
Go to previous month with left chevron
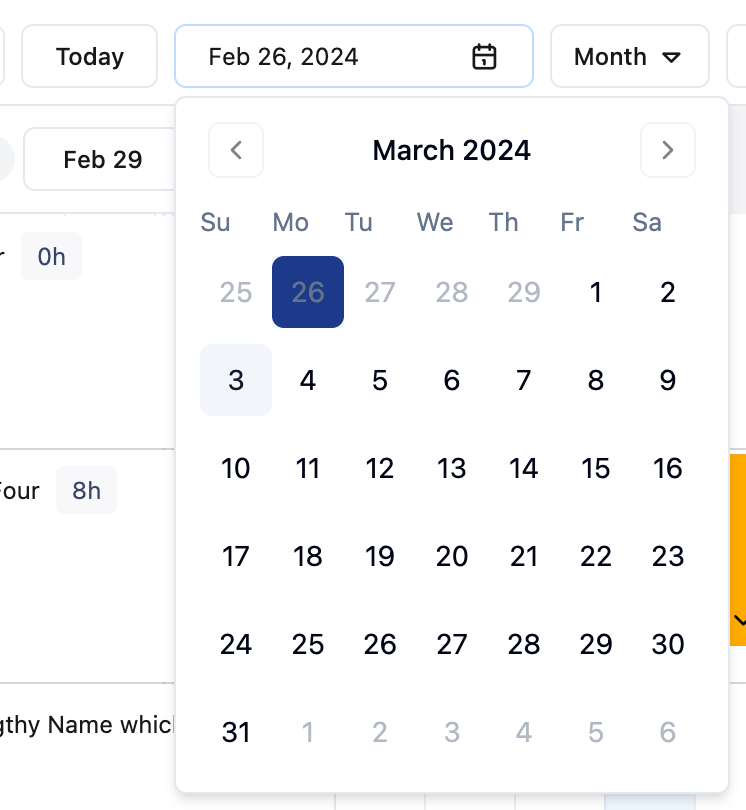pos(236,151)
